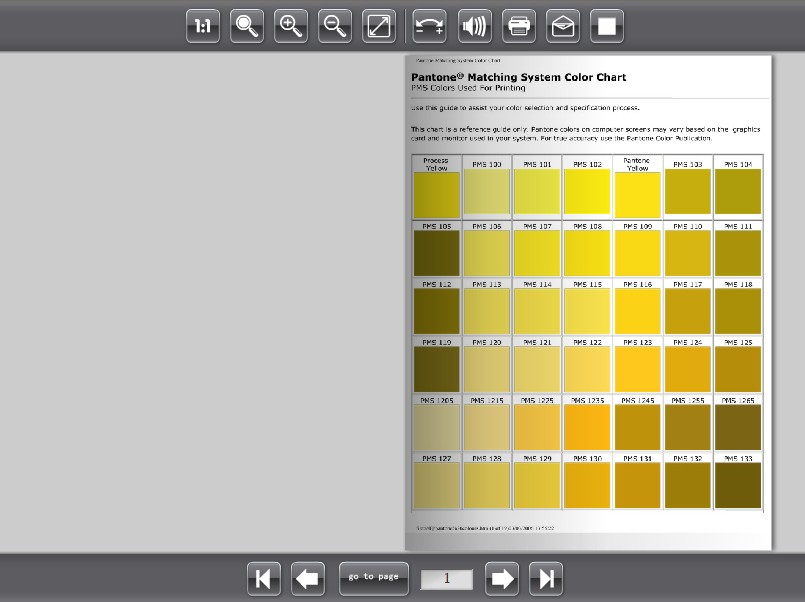Select the dark PMS 133 swatch
This screenshot has height=602, width=805.
point(738,485)
